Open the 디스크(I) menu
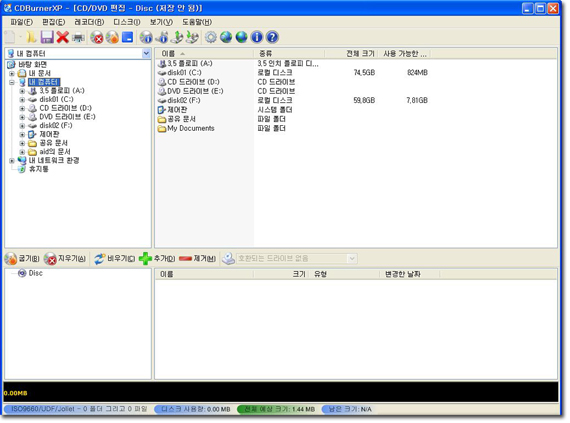Image resolution: width=570 pixels, height=423 pixels. 127,22
